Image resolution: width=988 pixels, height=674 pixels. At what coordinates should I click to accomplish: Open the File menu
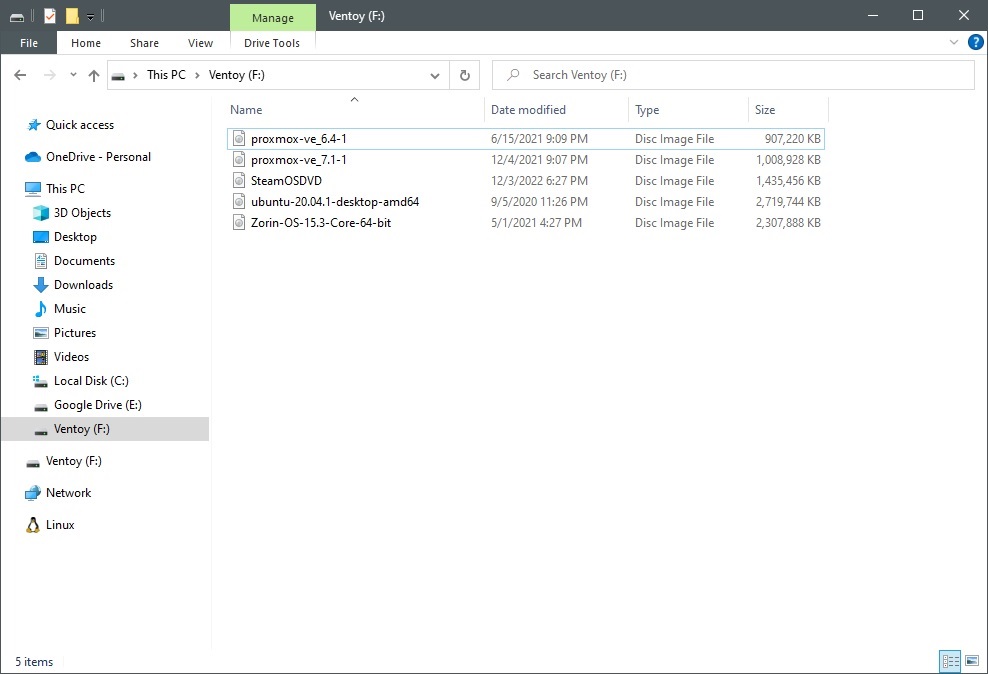click(x=29, y=43)
